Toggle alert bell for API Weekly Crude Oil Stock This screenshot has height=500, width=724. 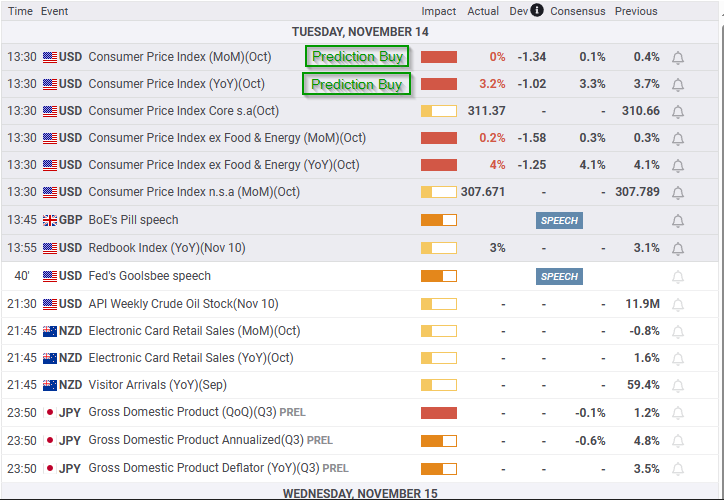tap(677, 305)
